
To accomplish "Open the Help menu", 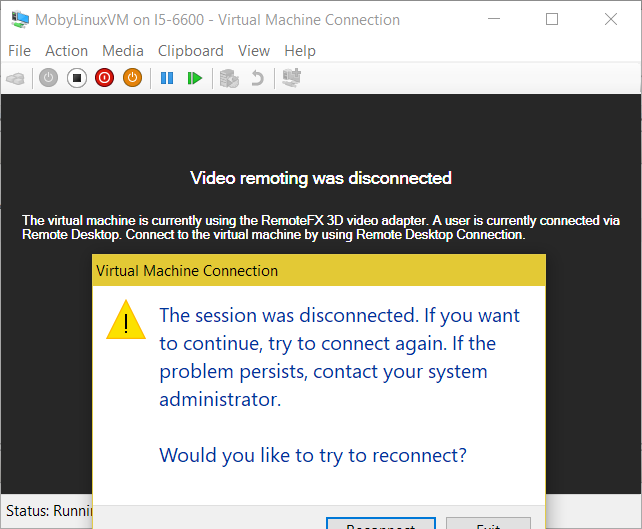I will (x=300, y=51).
